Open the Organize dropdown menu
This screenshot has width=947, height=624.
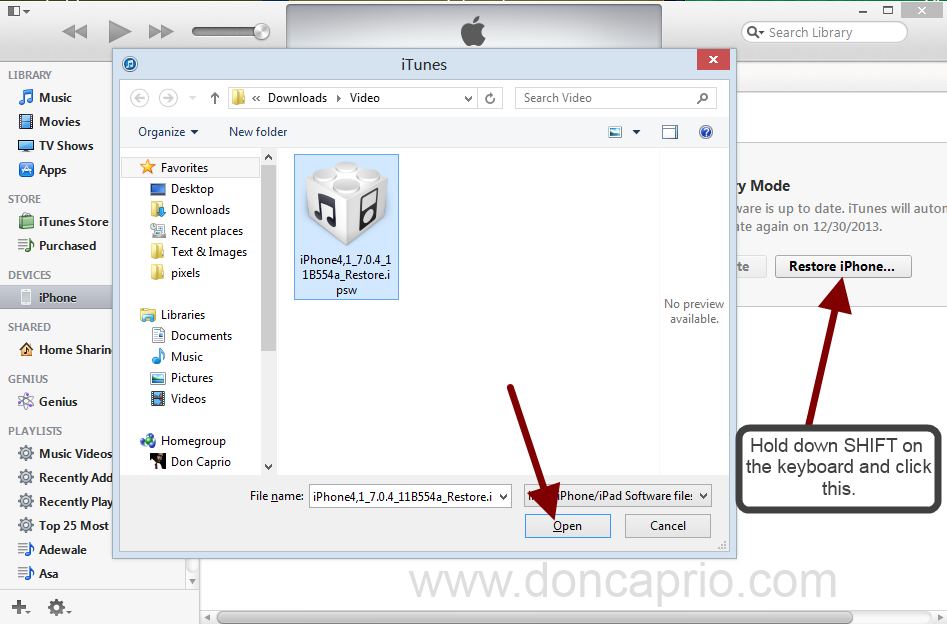pyautogui.click(x=168, y=132)
